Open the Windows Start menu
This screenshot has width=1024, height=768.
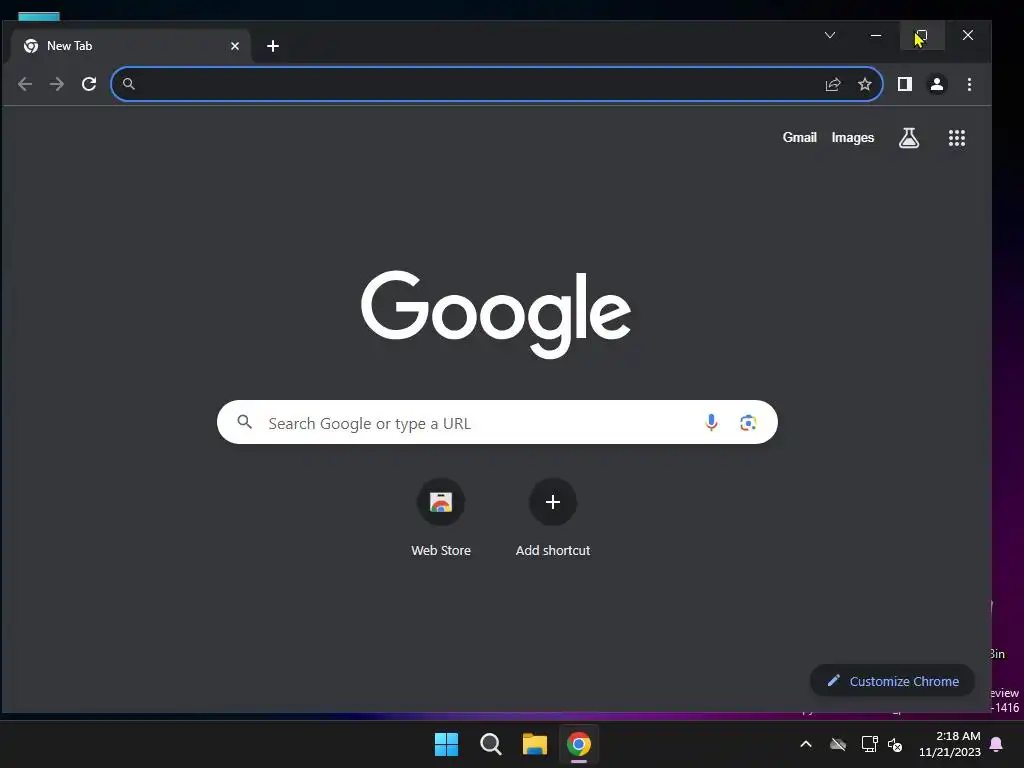pyautogui.click(x=446, y=744)
